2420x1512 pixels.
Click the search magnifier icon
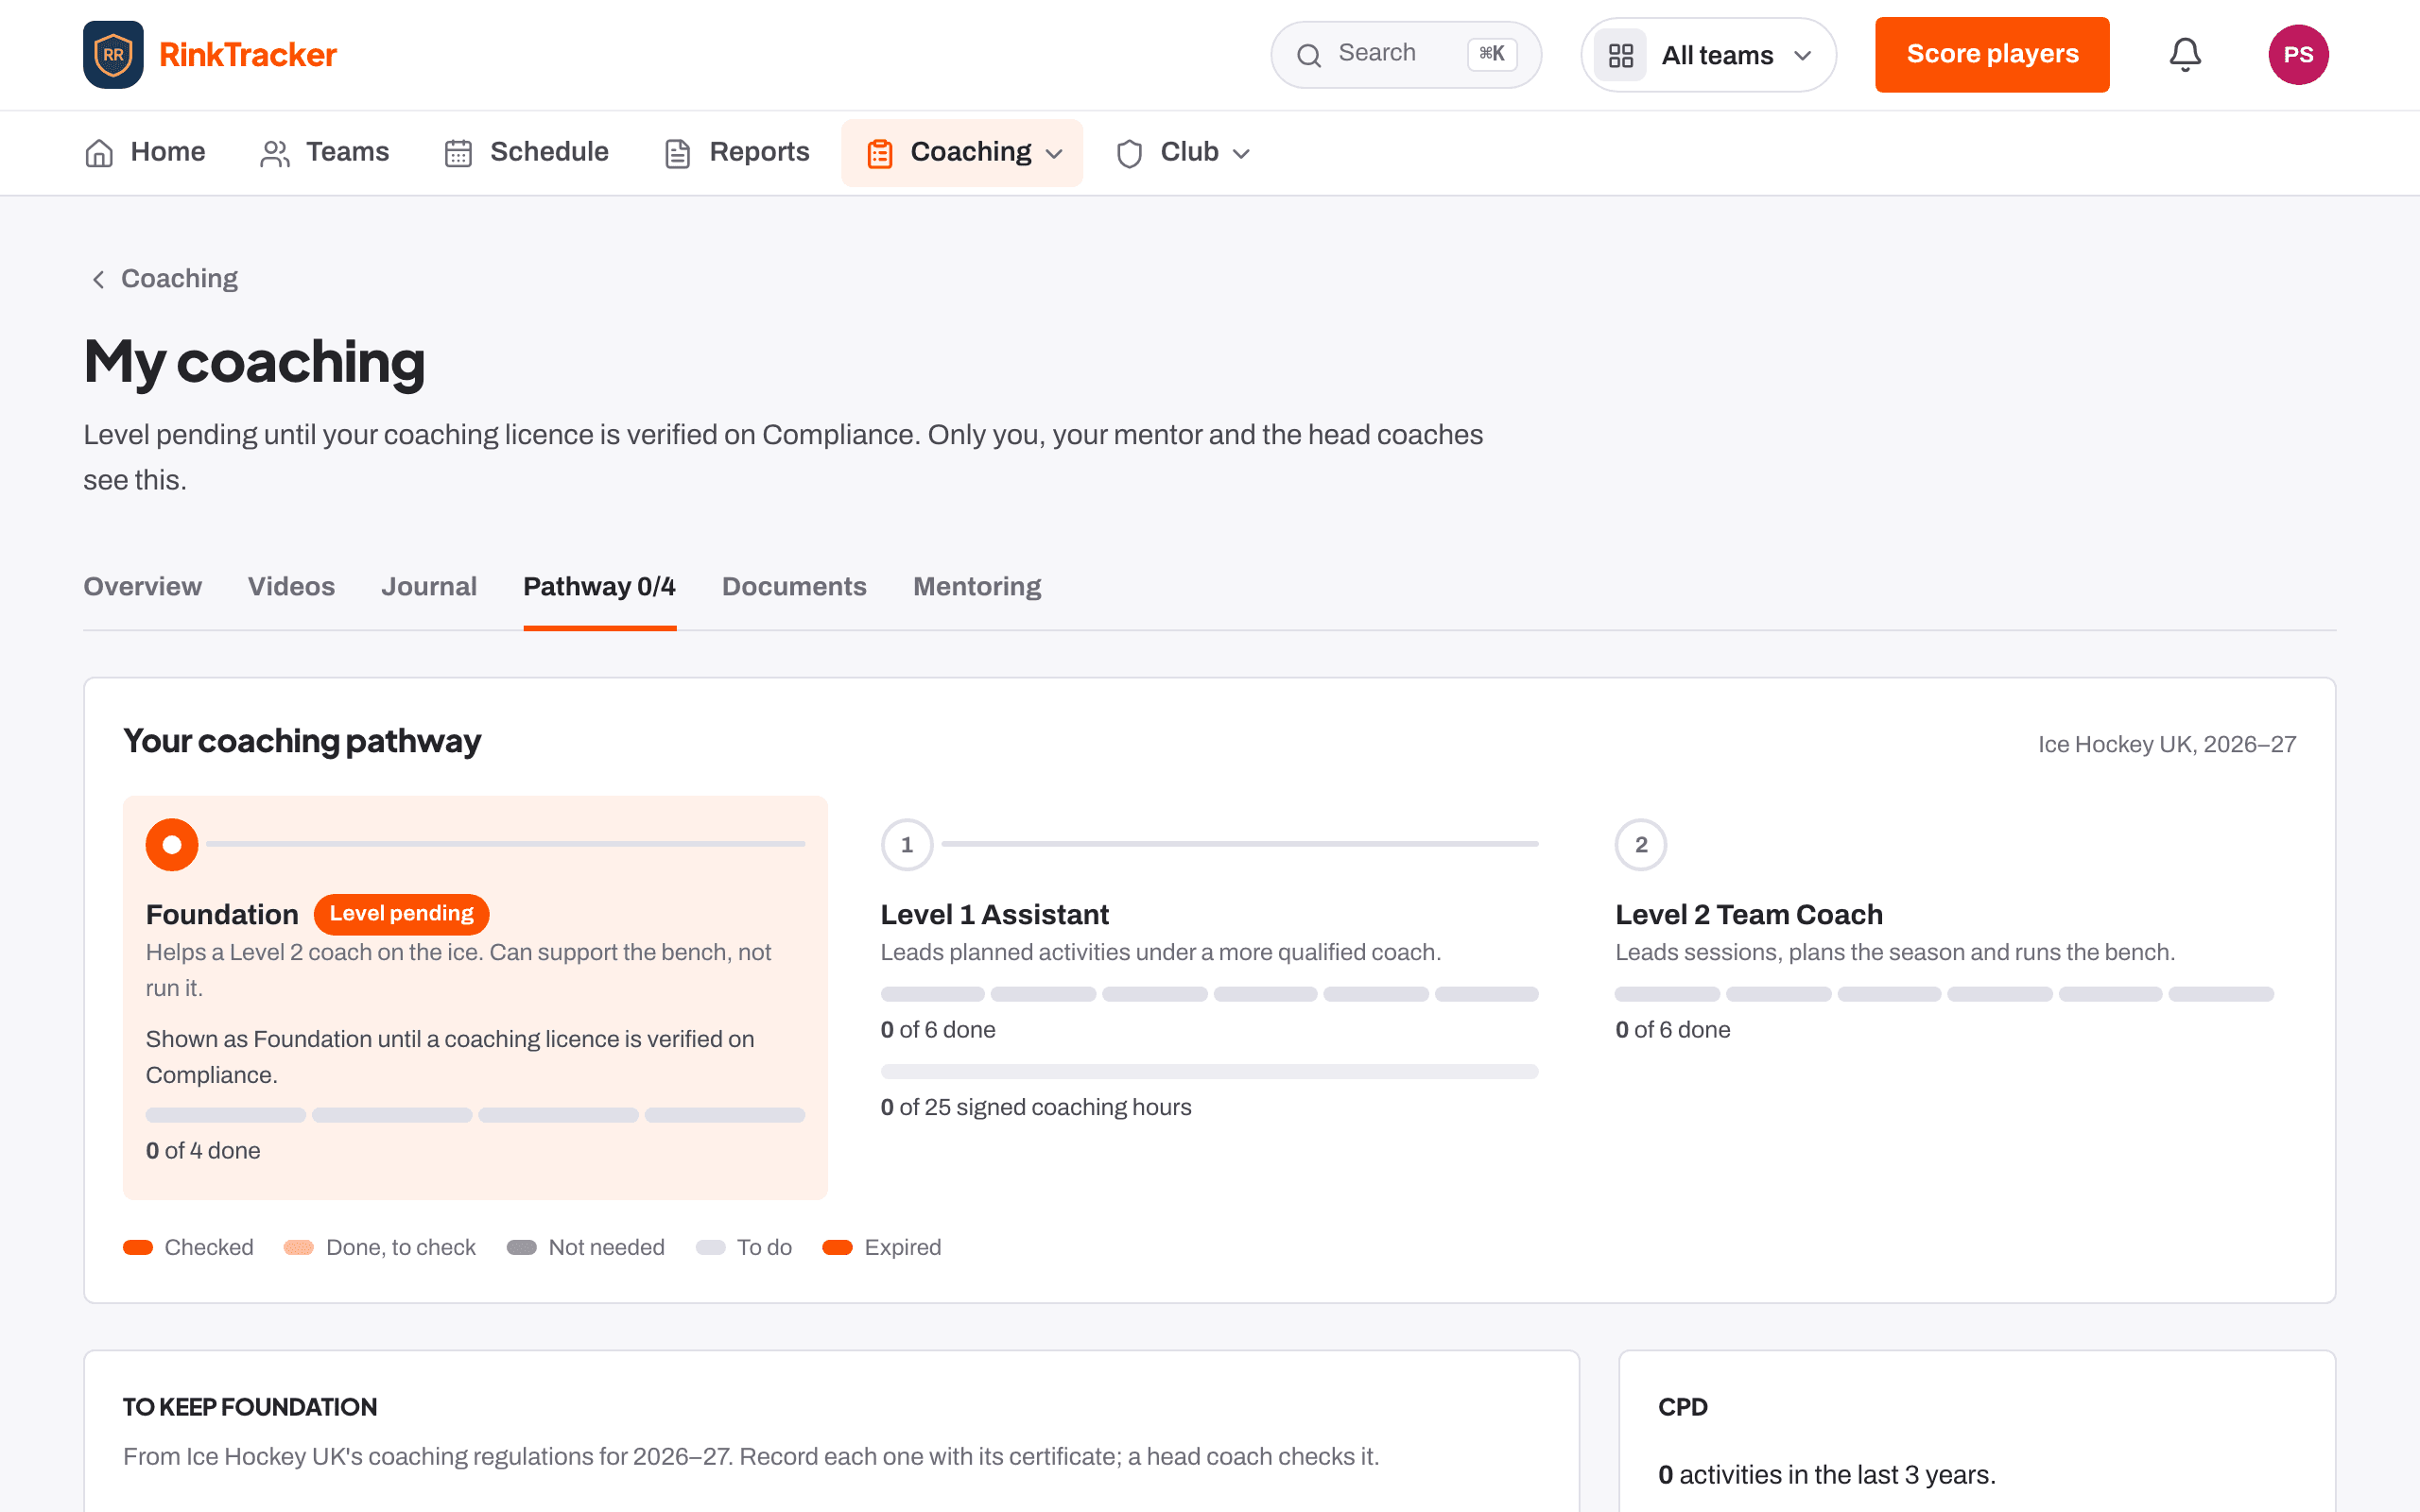pyautogui.click(x=1309, y=55)
